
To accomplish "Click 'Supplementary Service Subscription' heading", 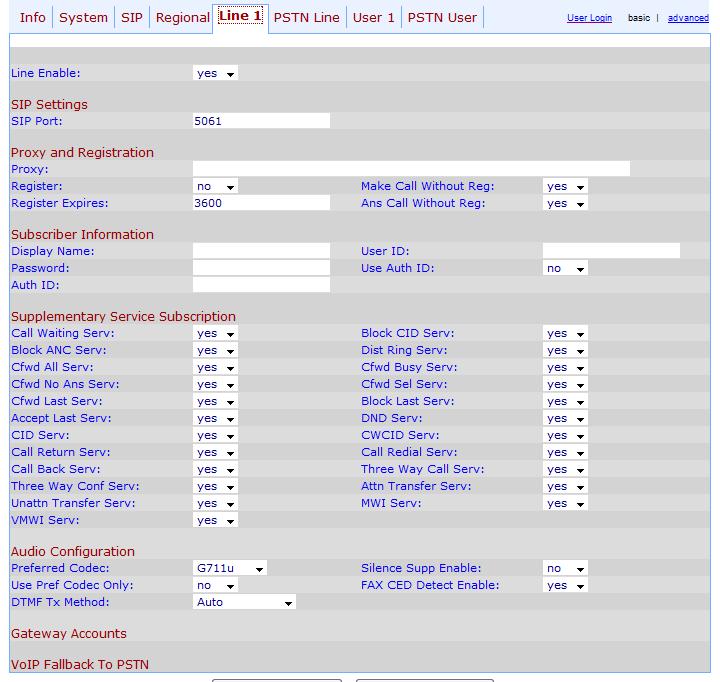I will click(123, 316).
